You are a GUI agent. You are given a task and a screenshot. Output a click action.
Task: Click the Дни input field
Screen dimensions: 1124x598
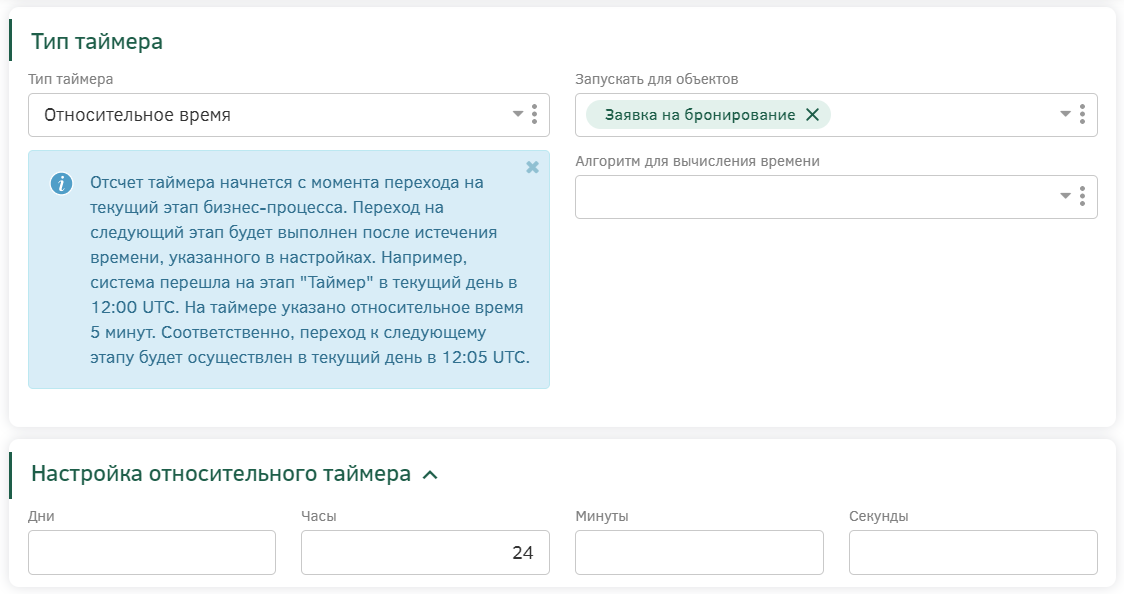click(152, 552)
